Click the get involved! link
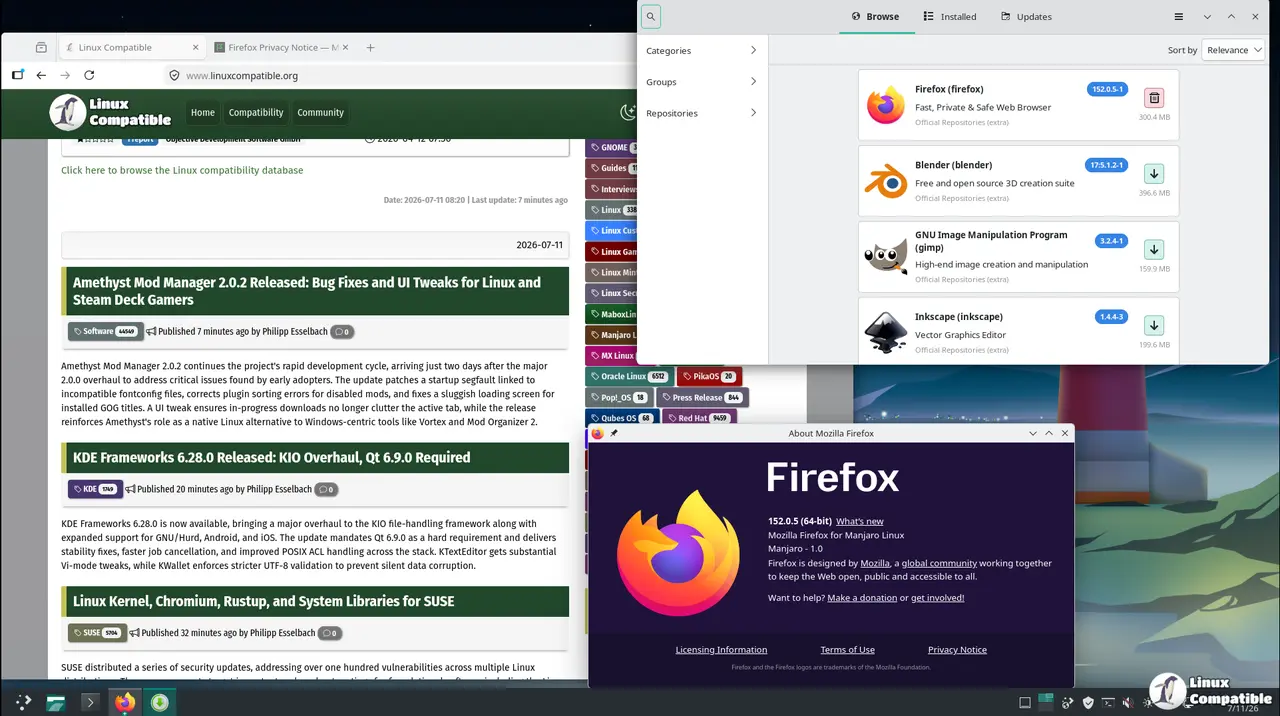Screen dimensions: 1280x716 [x=937, y=598]
